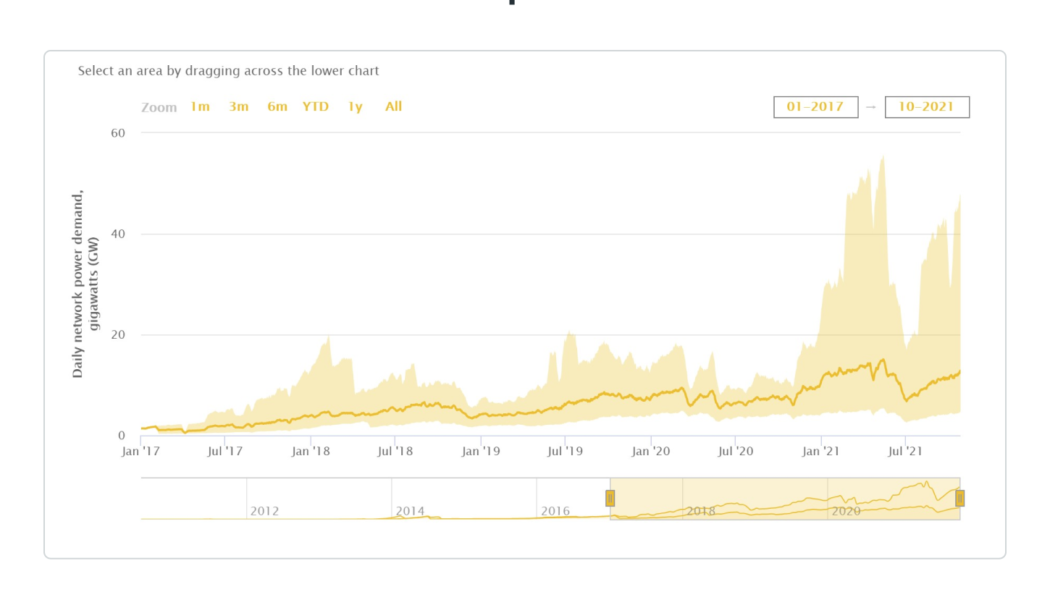
Task: Click the Jan '17 axis label
Action: (x=139, y=451)
